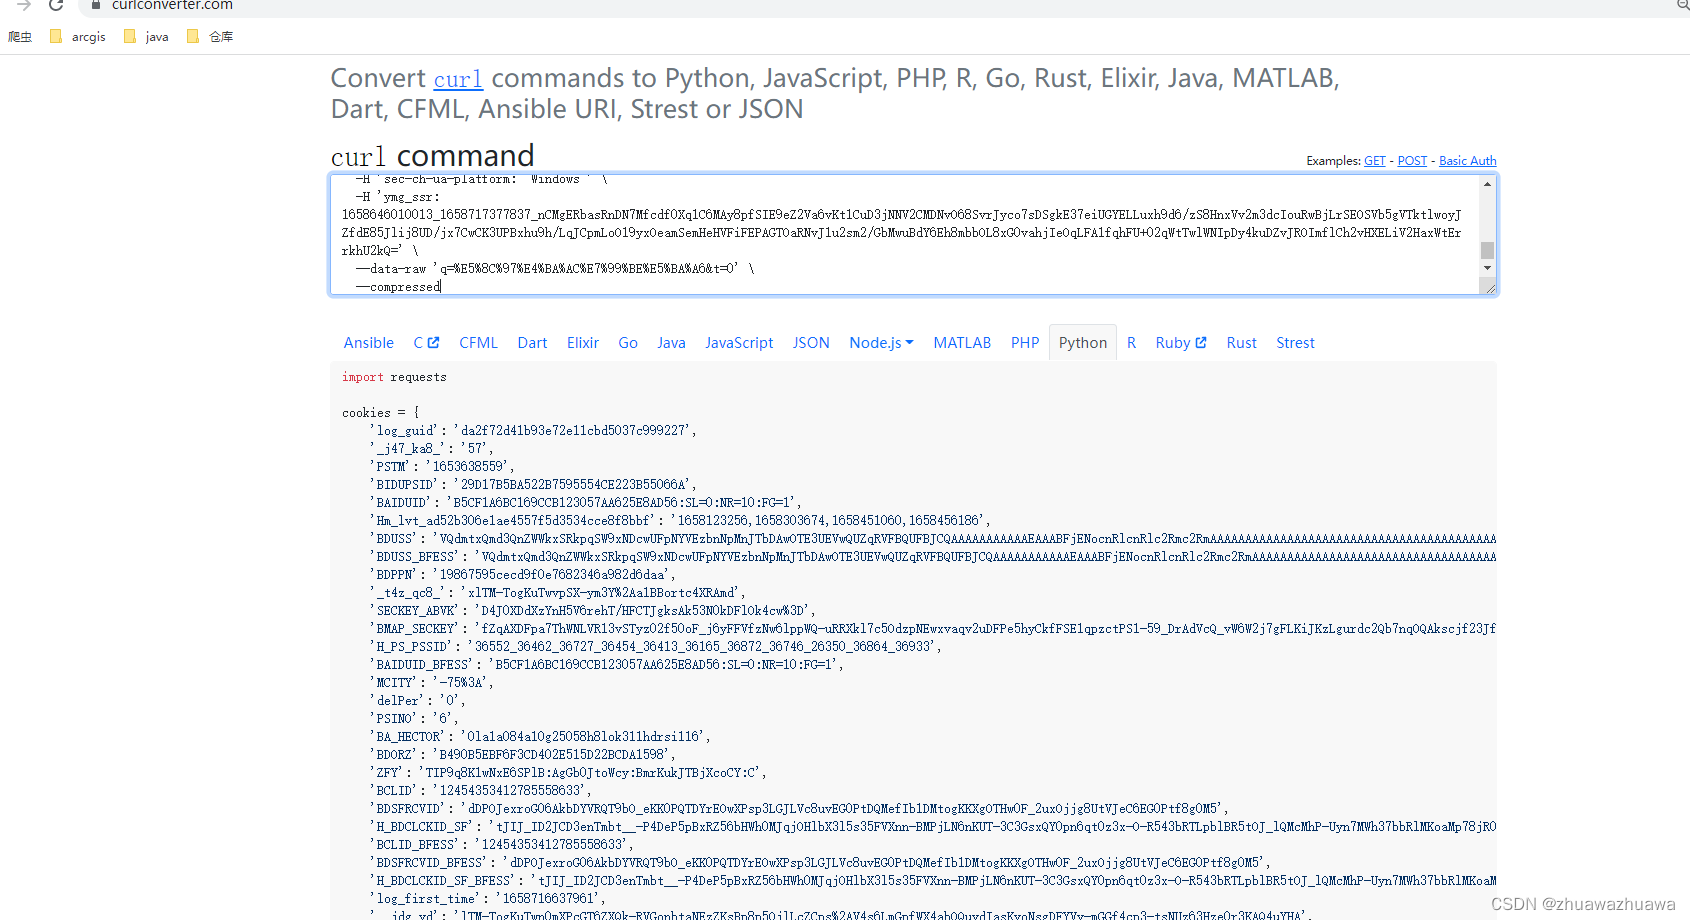Reload the page with the refresh icon

click(x=56, y=5)
